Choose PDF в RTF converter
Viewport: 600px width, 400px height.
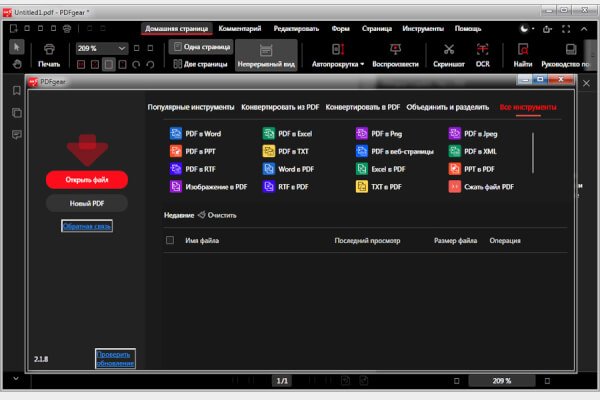tap(192, 169)
